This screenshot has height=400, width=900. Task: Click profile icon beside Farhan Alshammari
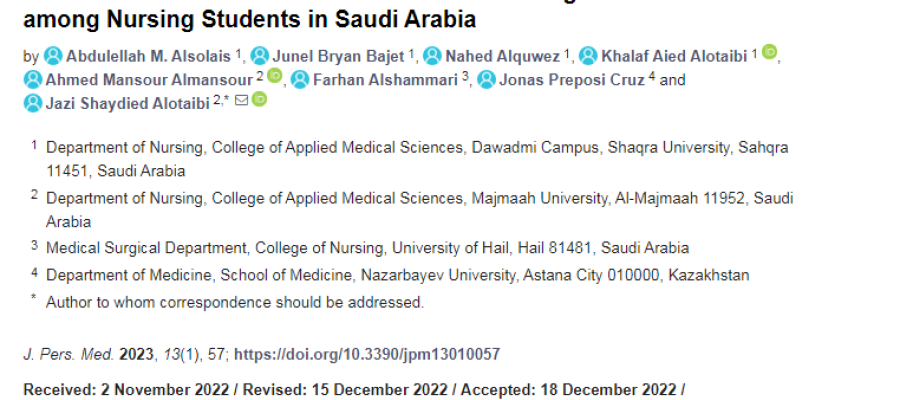(x=300, y=80)
